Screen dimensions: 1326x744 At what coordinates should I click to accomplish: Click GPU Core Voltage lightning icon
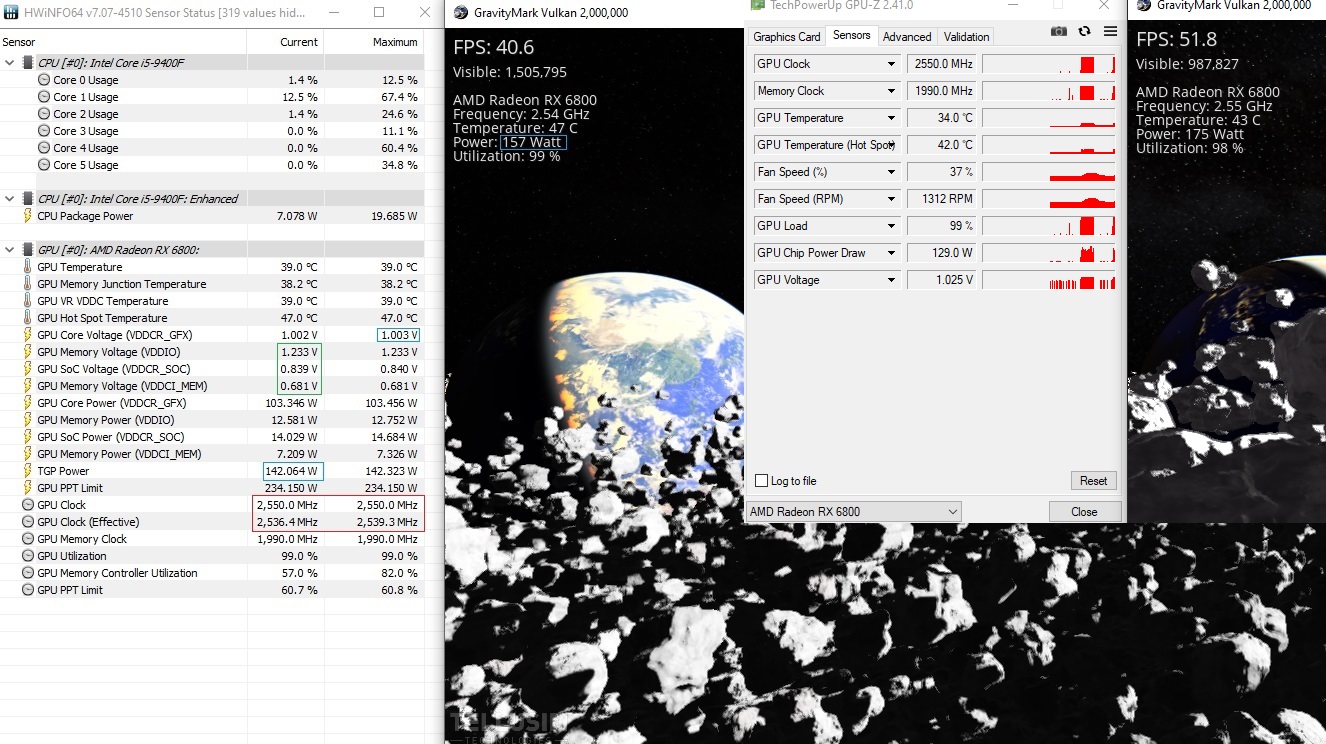click(x=27, y=335)
